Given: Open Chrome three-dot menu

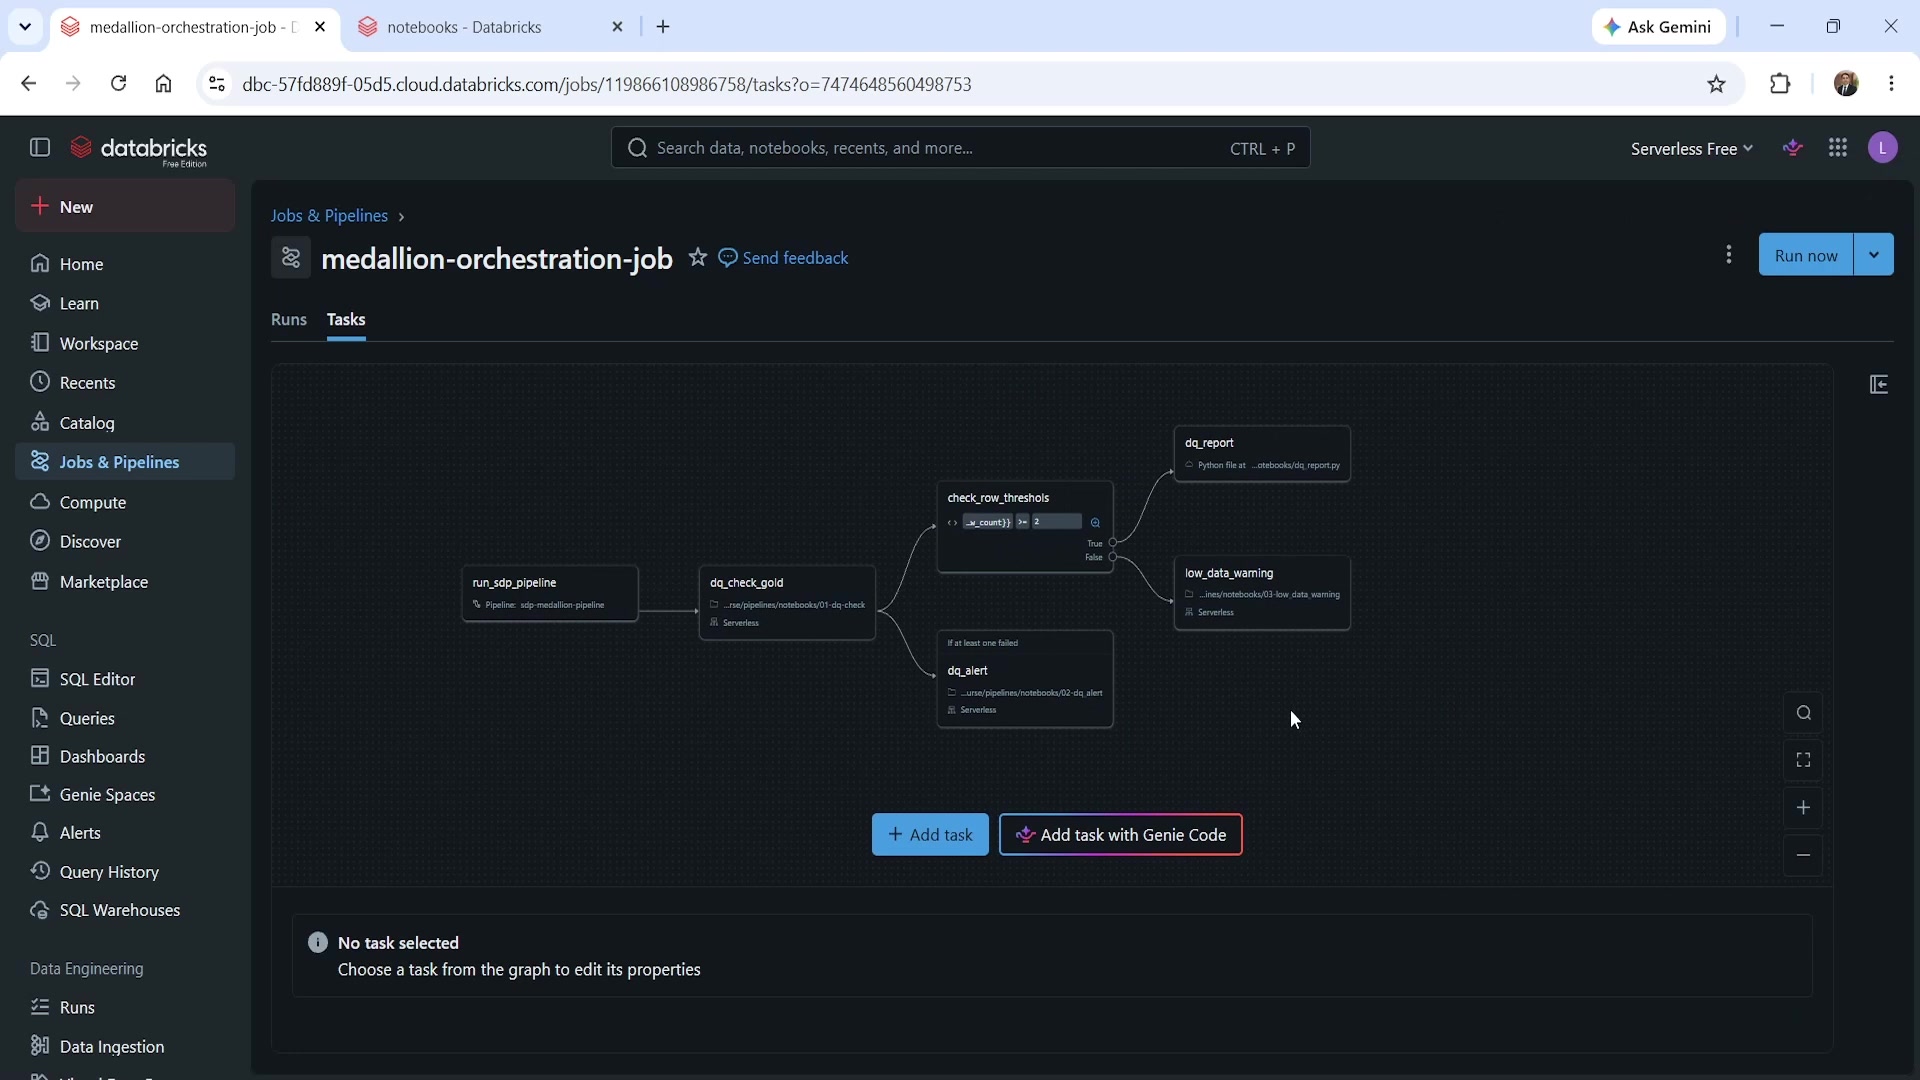Looking at the screenshot, I should tap(1891, 84).
